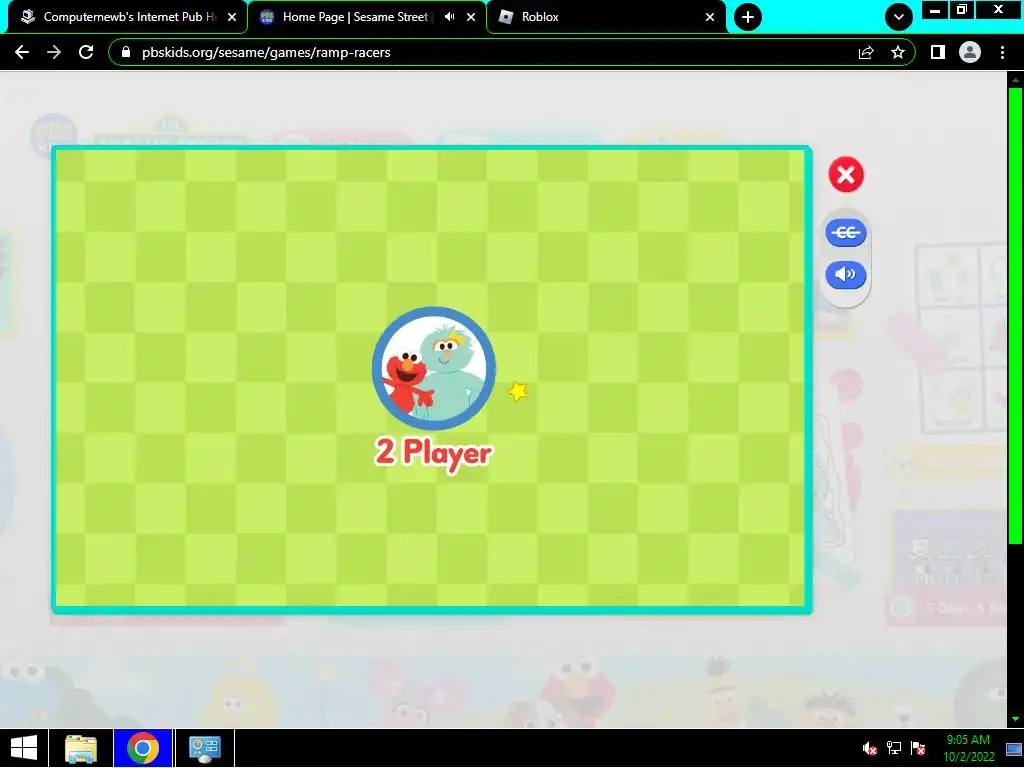This screenshot has width=1024, height=768.
Task: Bookmark this page with the star icon
Action: point(898,52)
